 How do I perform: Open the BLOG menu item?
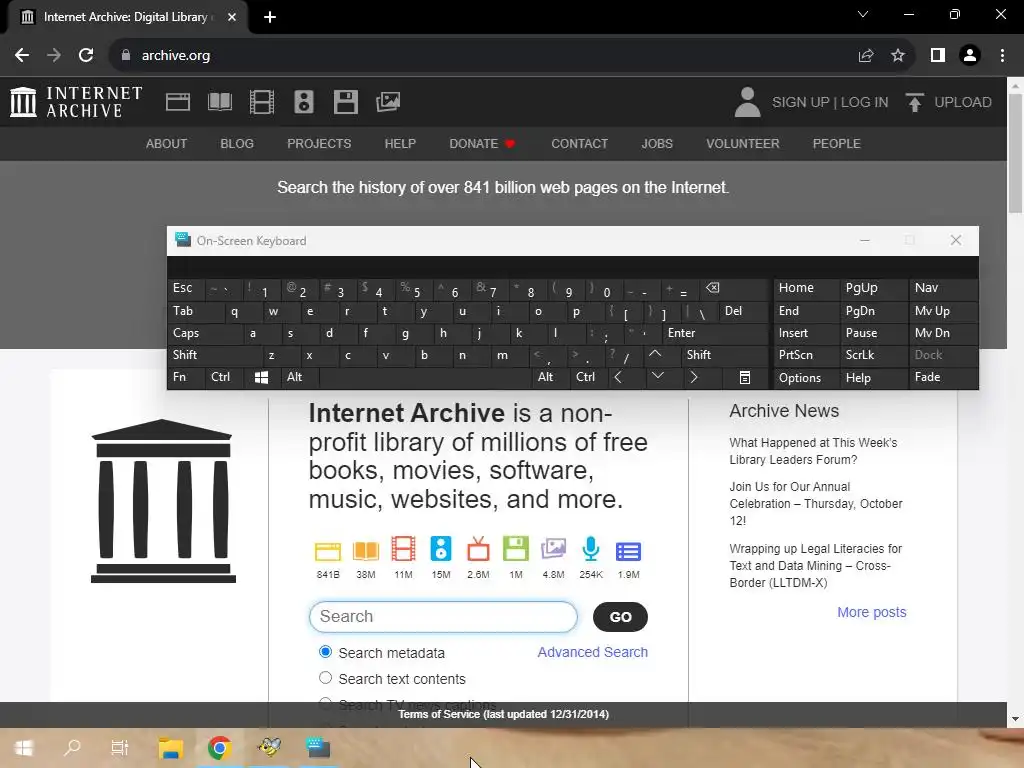(x=237, y=144)
